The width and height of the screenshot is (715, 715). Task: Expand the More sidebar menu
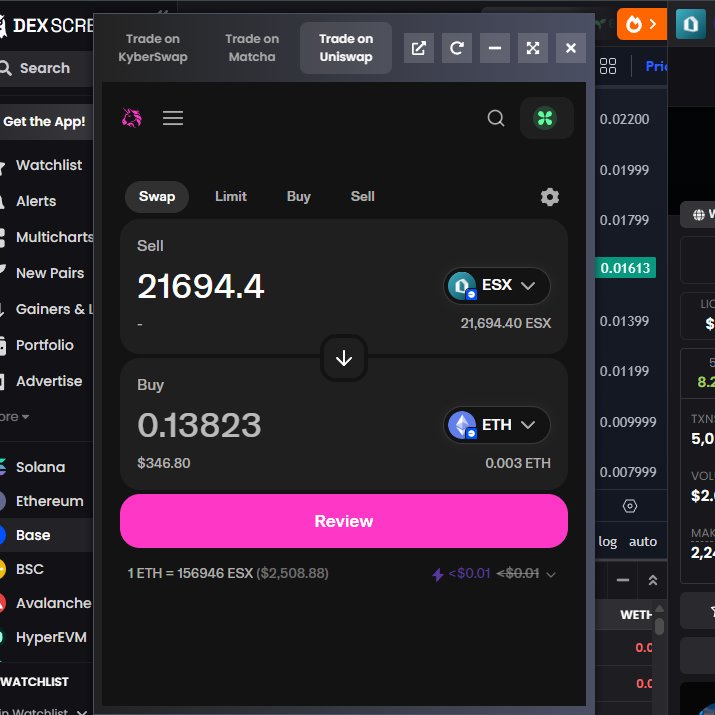tap(15, 417)
